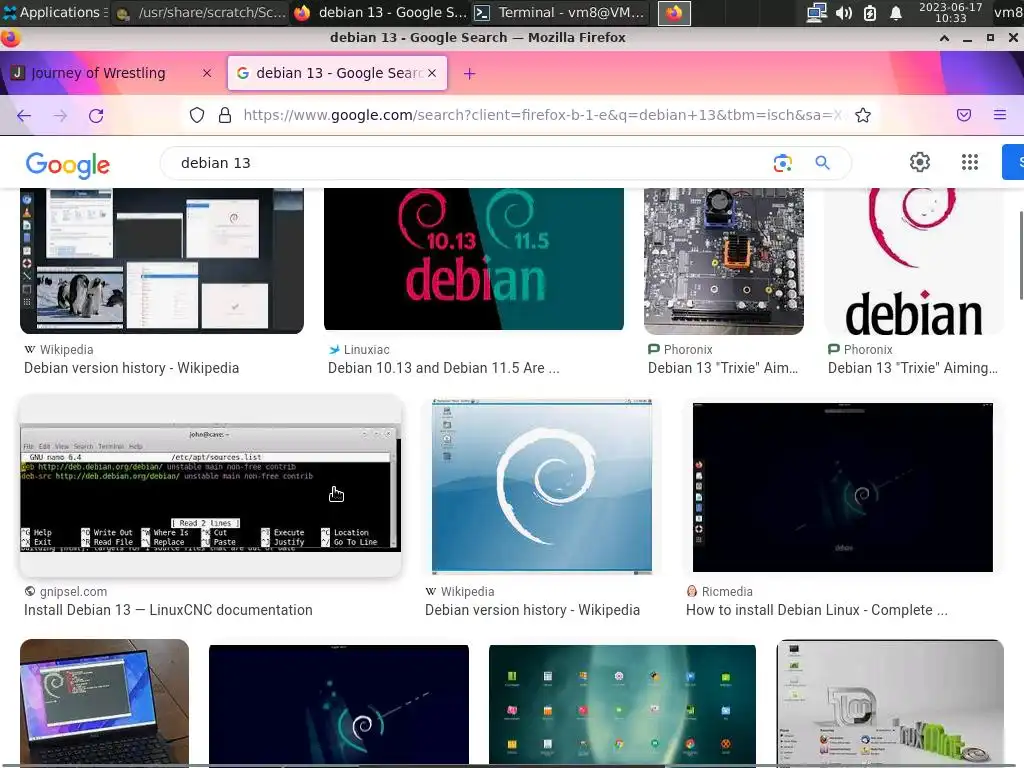View site security padlock information

pos(225,116)
